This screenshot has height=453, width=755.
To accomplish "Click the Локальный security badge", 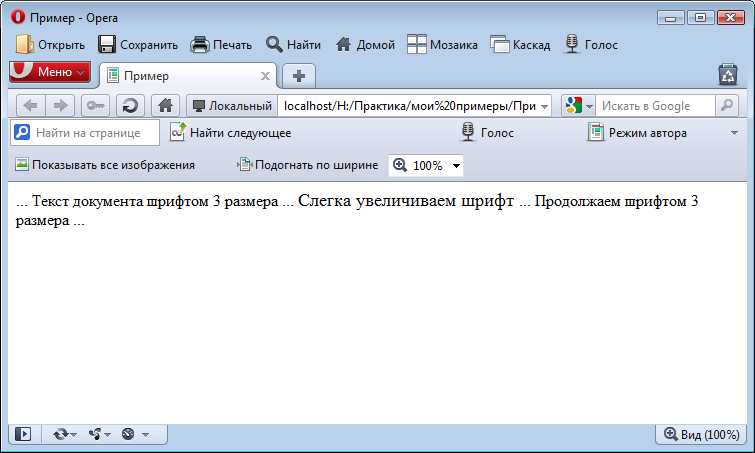I will 232,105.
